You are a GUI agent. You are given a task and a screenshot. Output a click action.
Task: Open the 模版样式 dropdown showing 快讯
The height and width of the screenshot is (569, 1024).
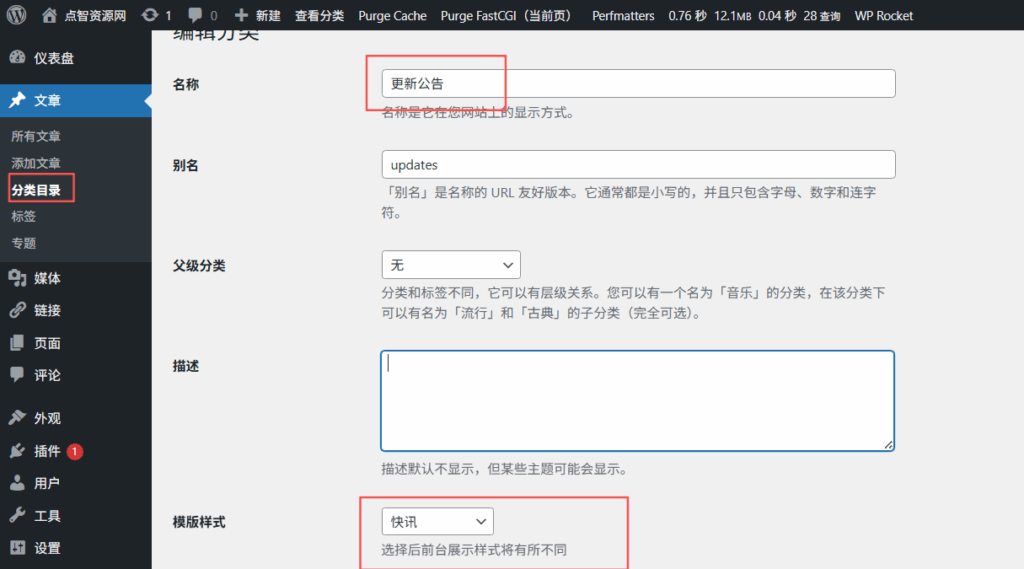click(437, 521)
